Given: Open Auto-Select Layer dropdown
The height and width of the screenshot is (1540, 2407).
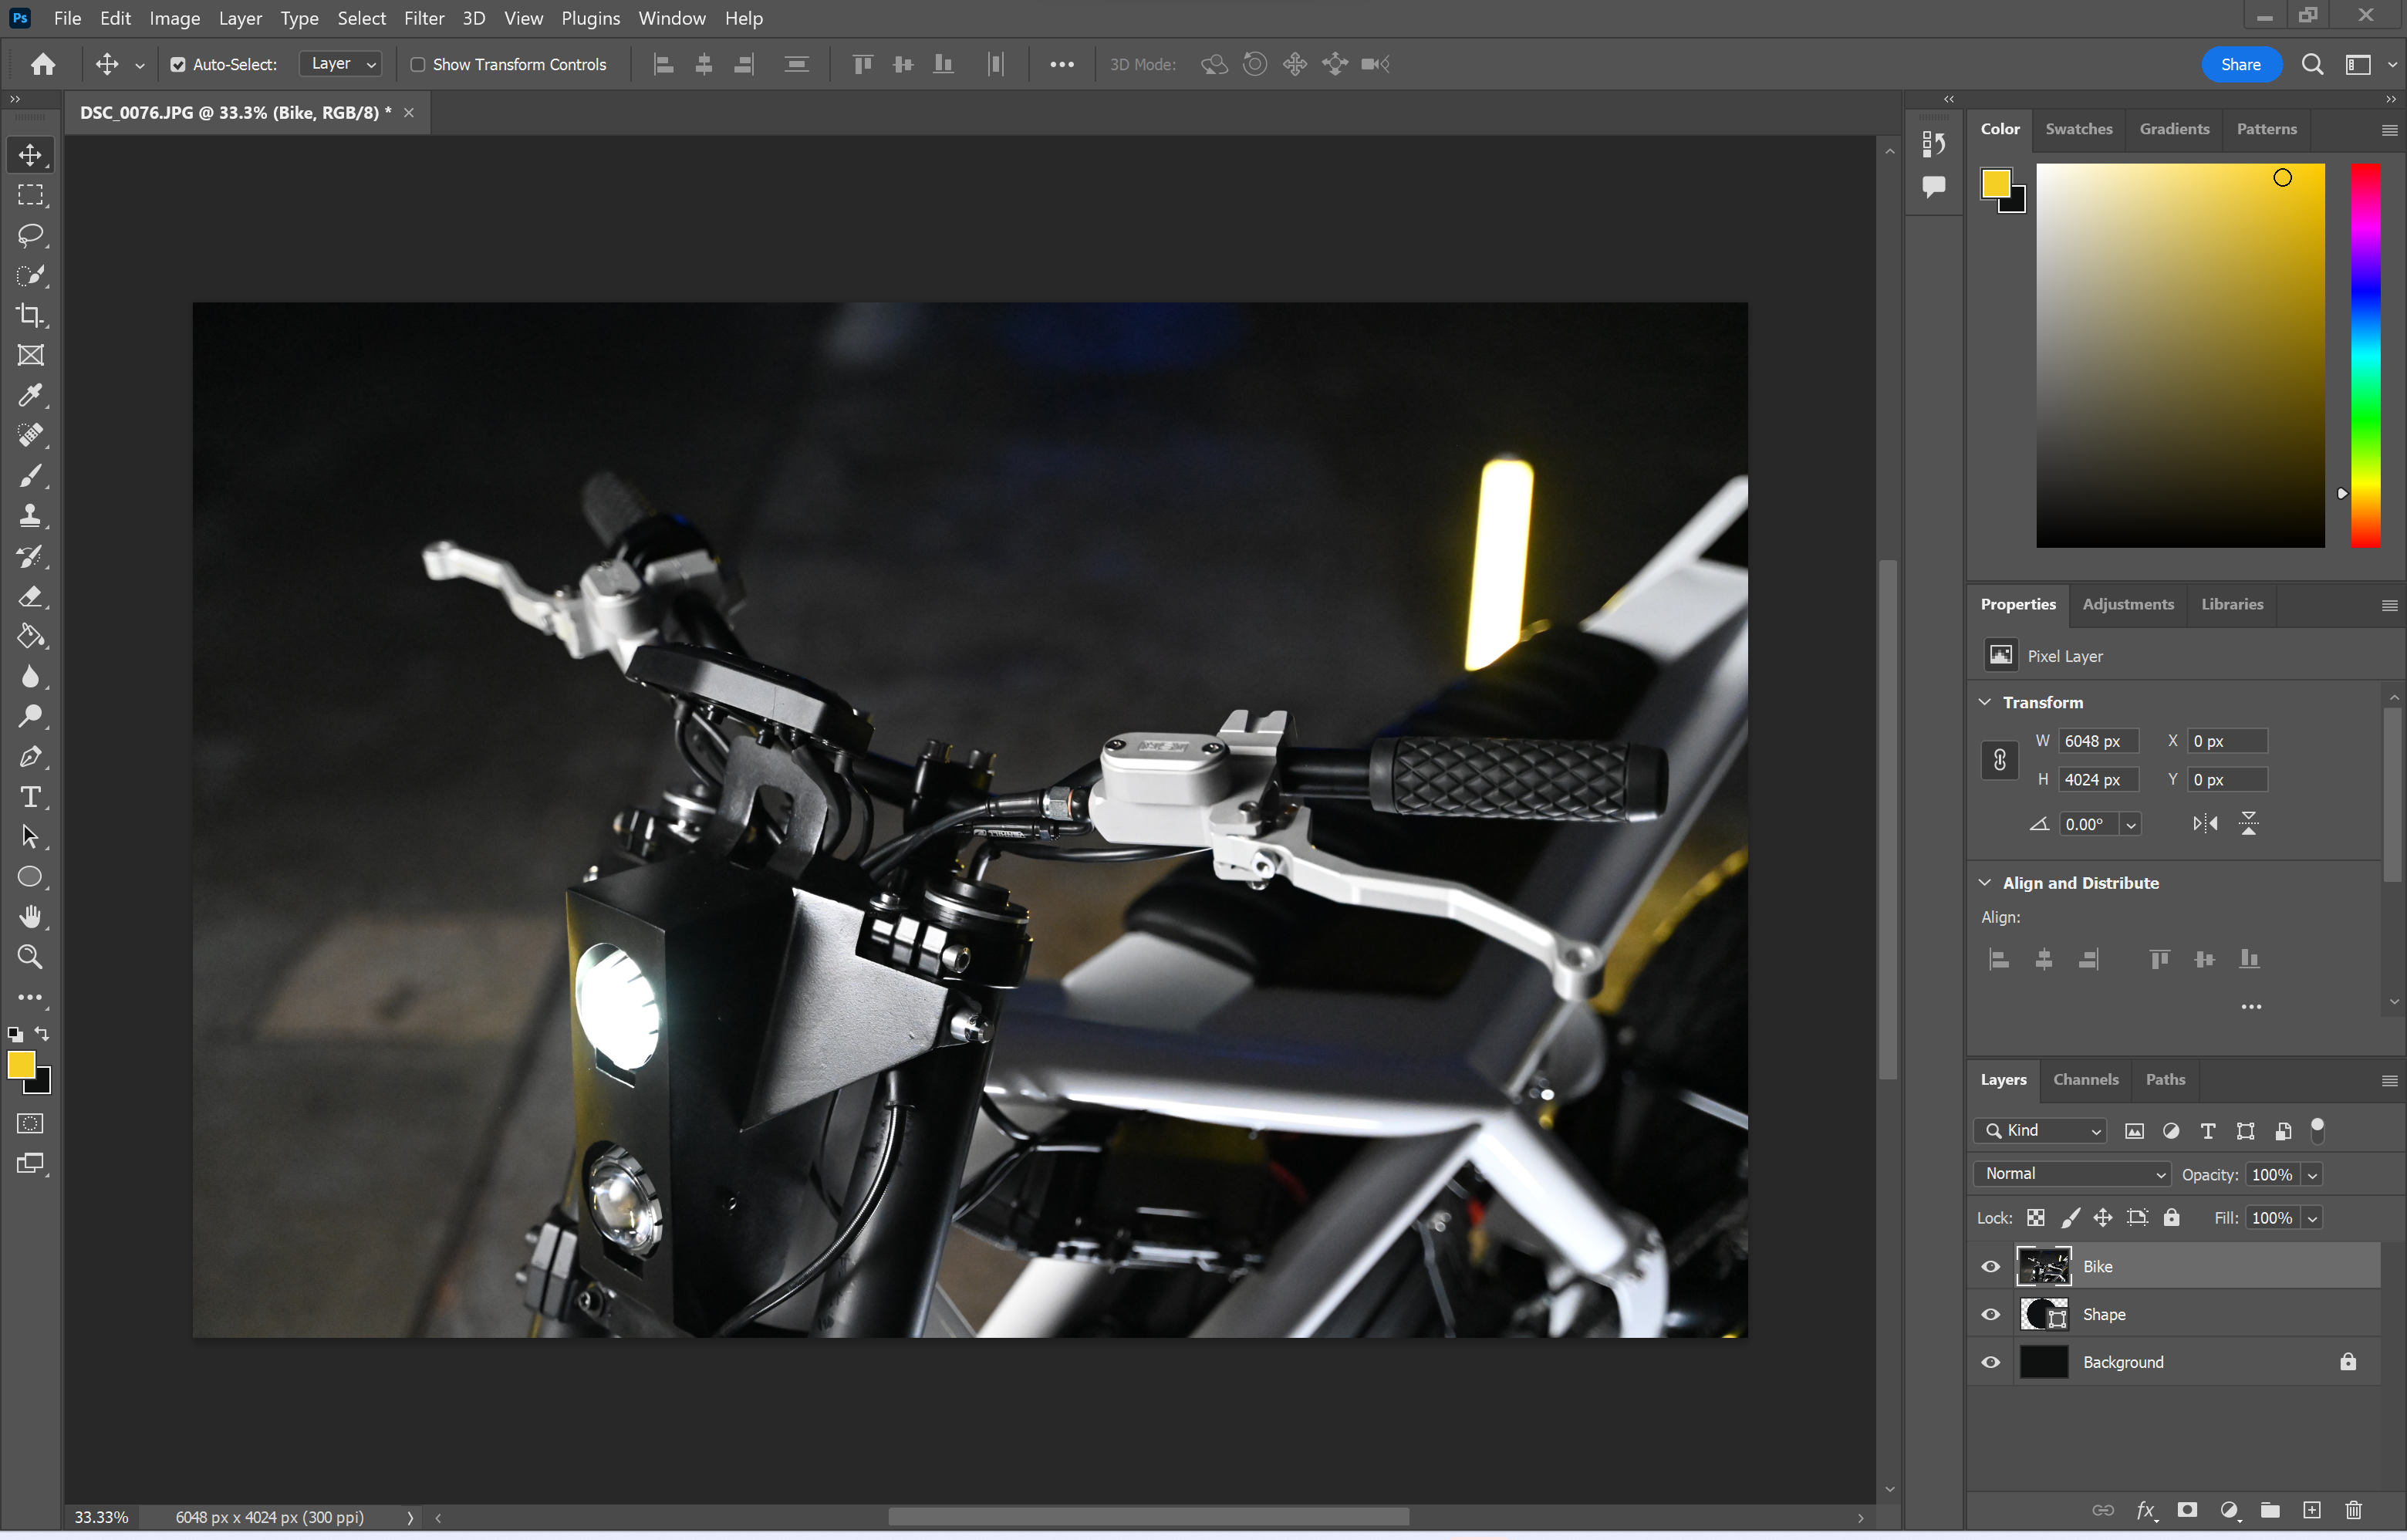Looking at the screenshot, I should (x=341, y=64).
